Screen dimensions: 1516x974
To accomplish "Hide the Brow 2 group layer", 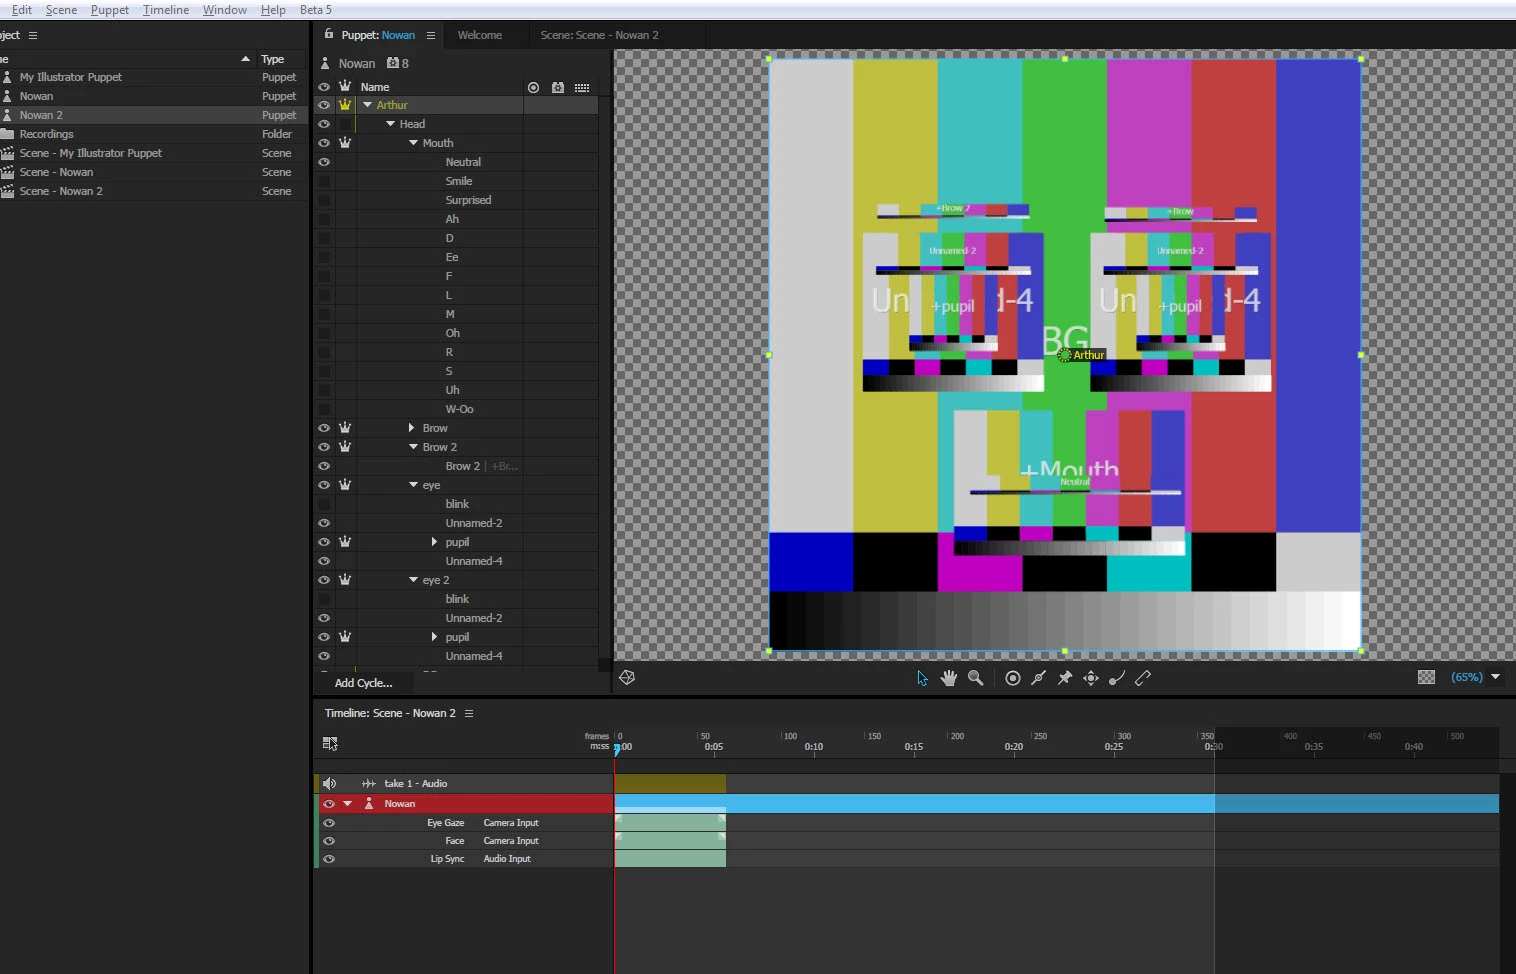I will pos(324,447).
